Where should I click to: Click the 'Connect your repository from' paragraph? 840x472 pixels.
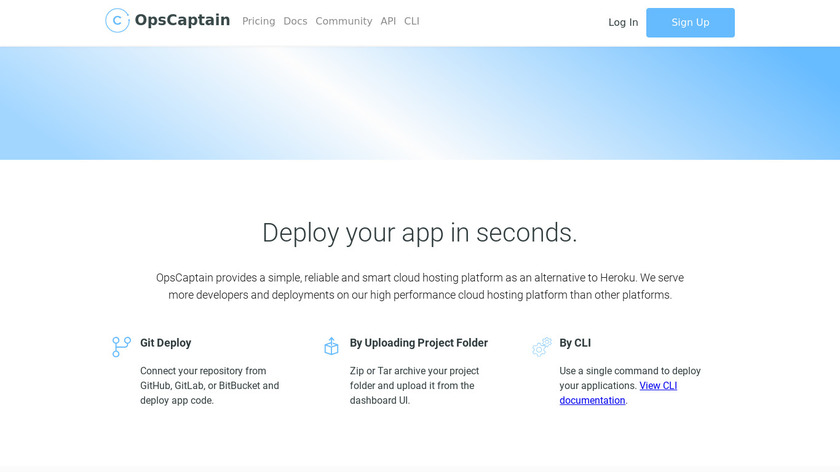tap(209, 386)
